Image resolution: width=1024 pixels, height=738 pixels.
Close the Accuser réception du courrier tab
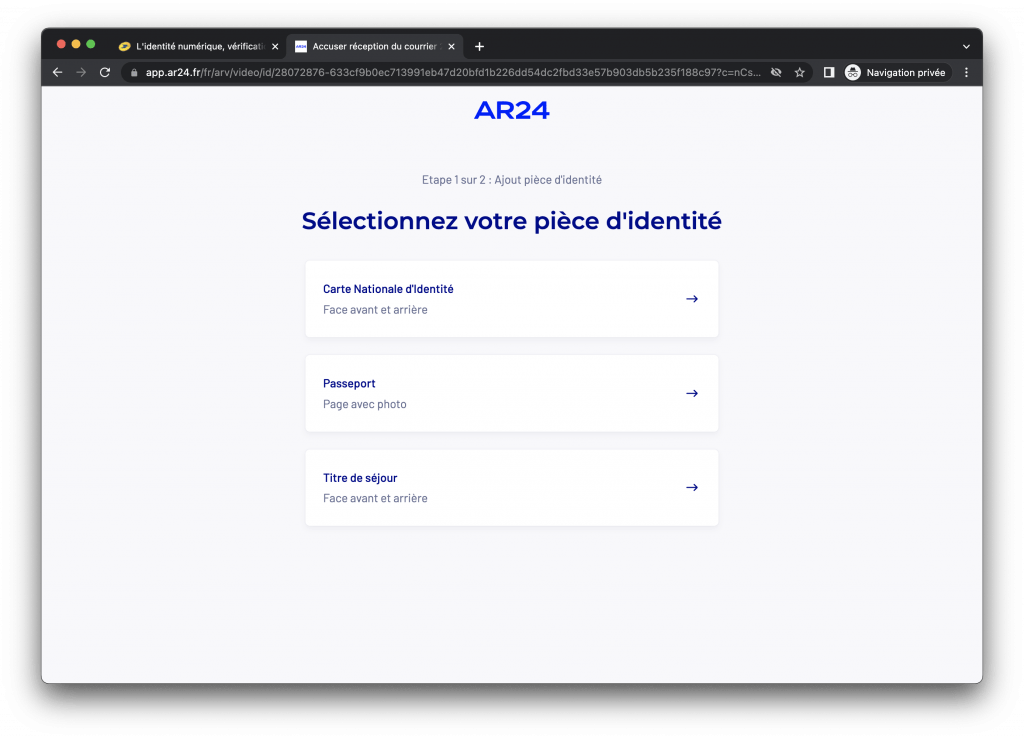click(451, 46)
